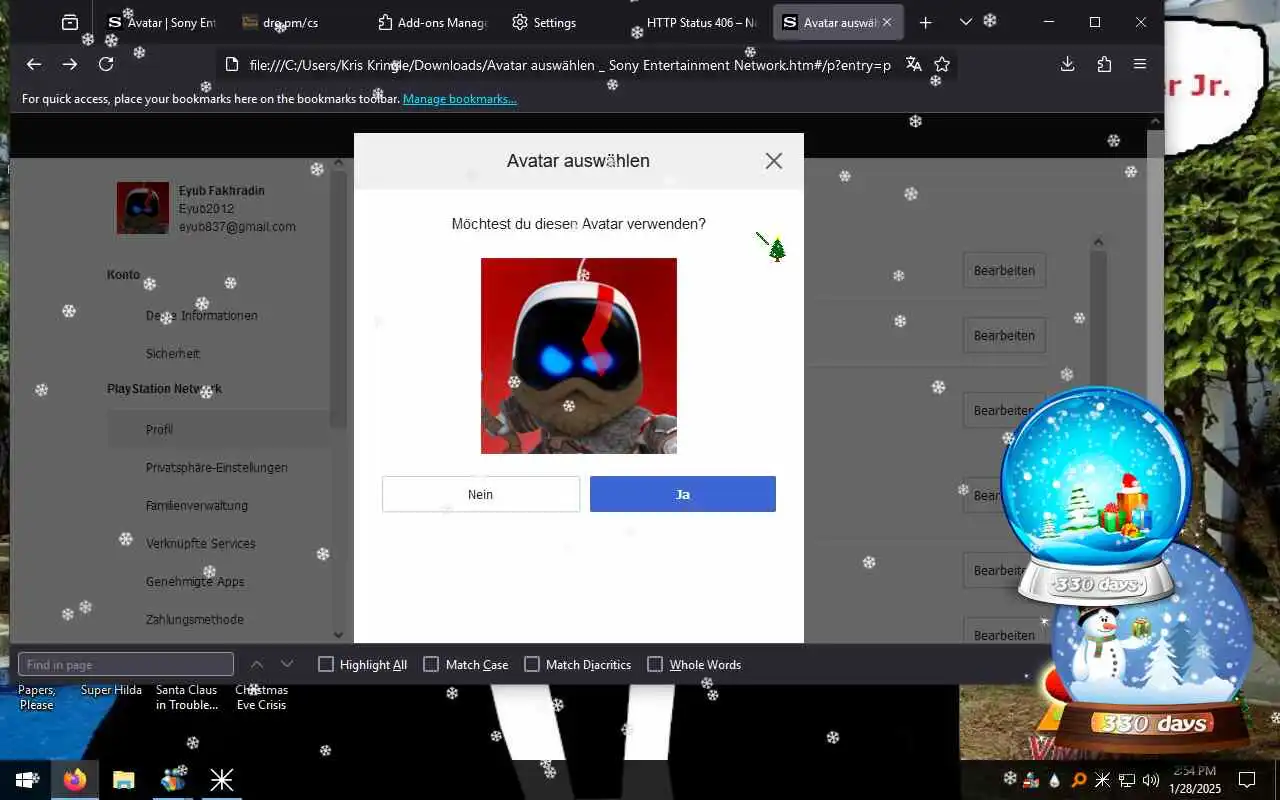1280x800 pixels.
Task: Open Genehmigte Apps in the sidebar
Action: click(195, 581)
